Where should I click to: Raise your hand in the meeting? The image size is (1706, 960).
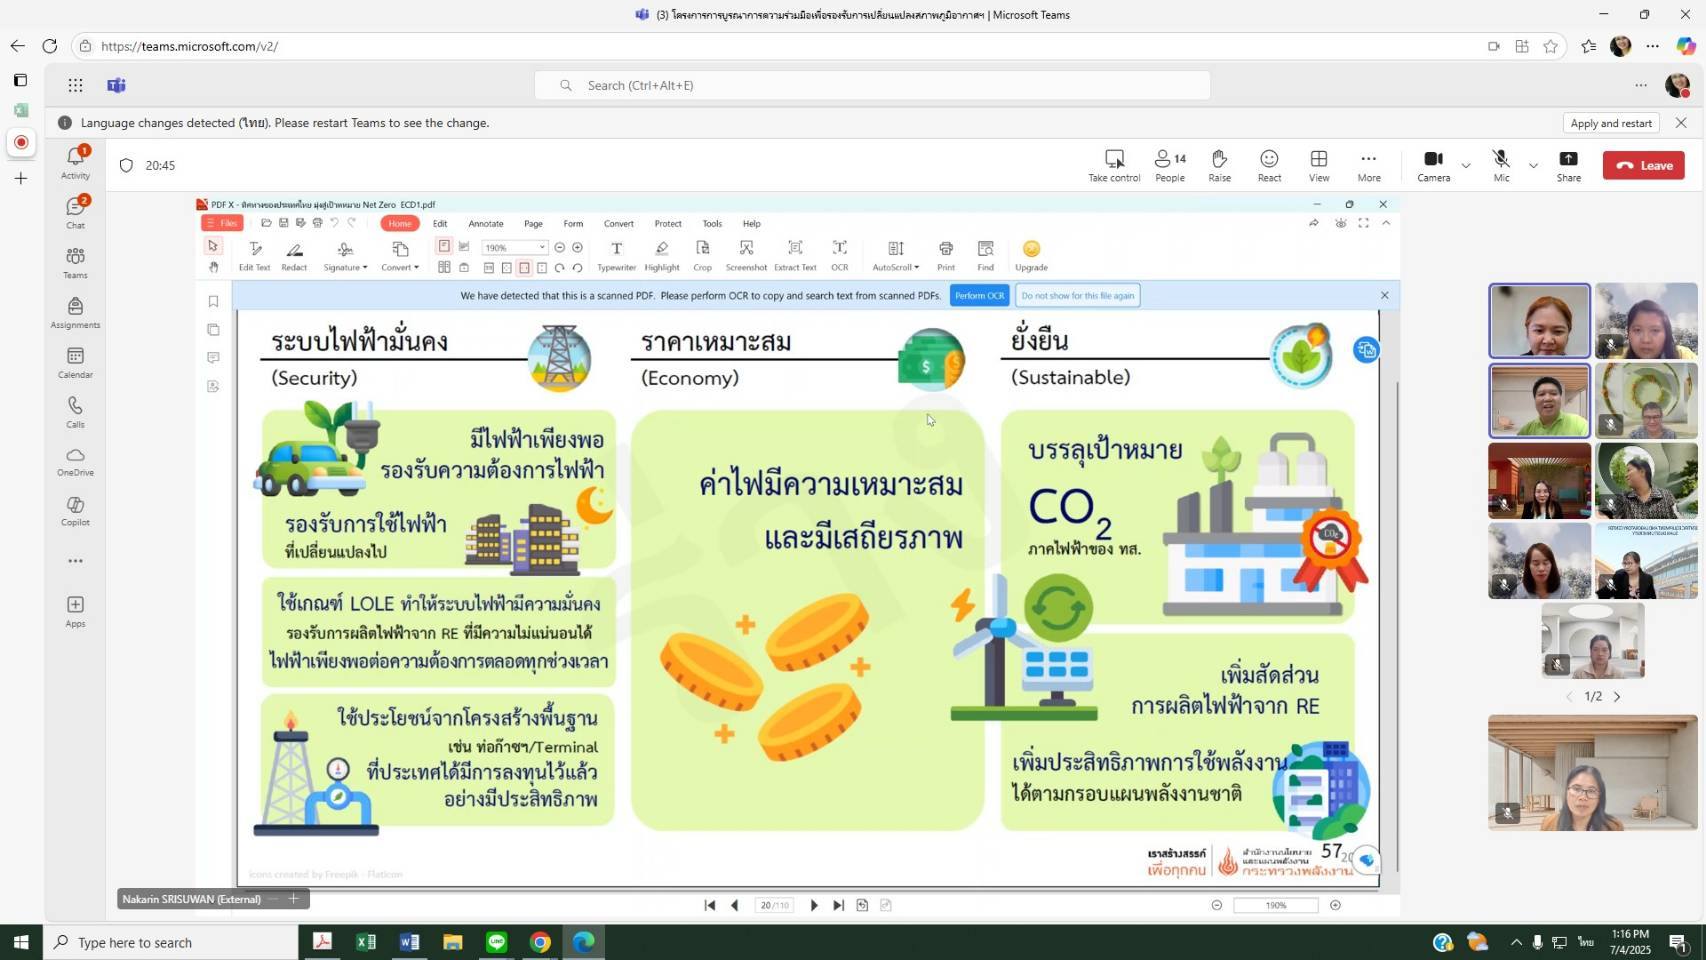1219,165
